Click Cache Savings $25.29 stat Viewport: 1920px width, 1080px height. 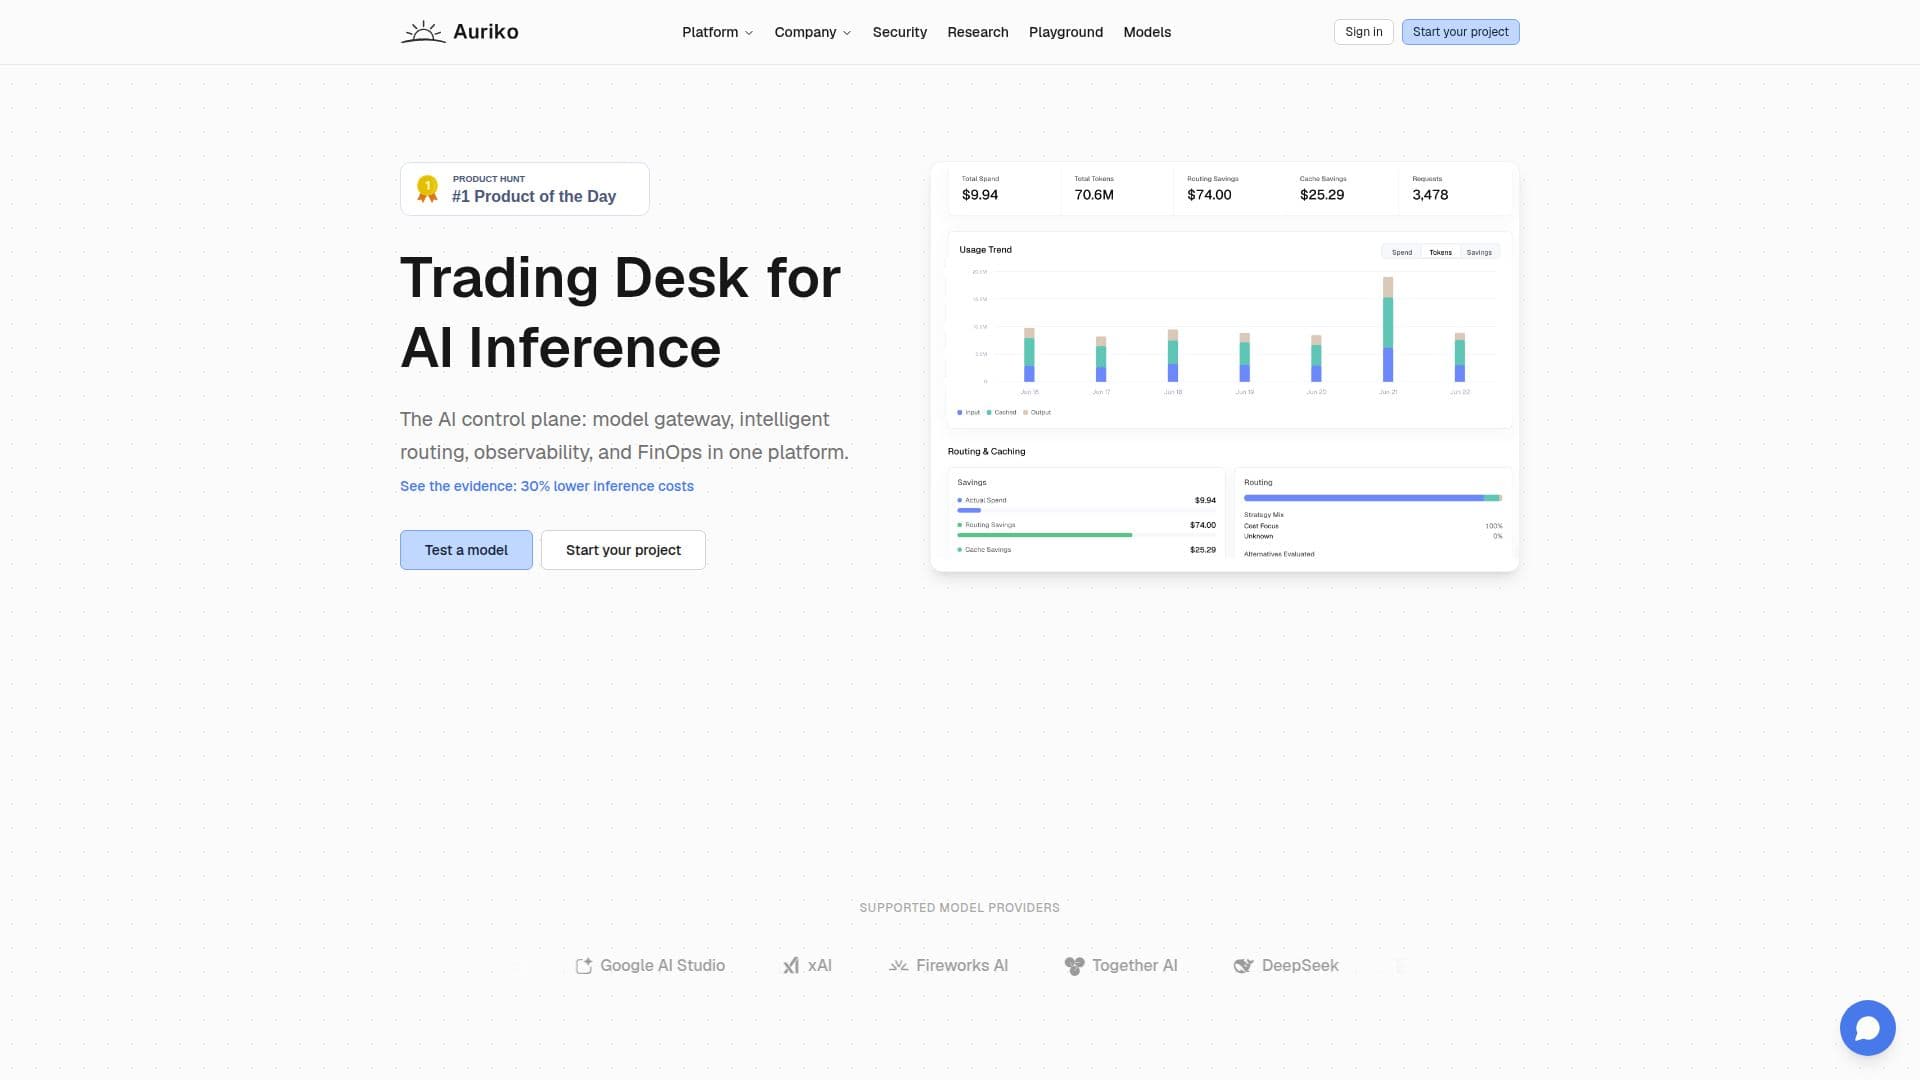(x=1322, y=195)
